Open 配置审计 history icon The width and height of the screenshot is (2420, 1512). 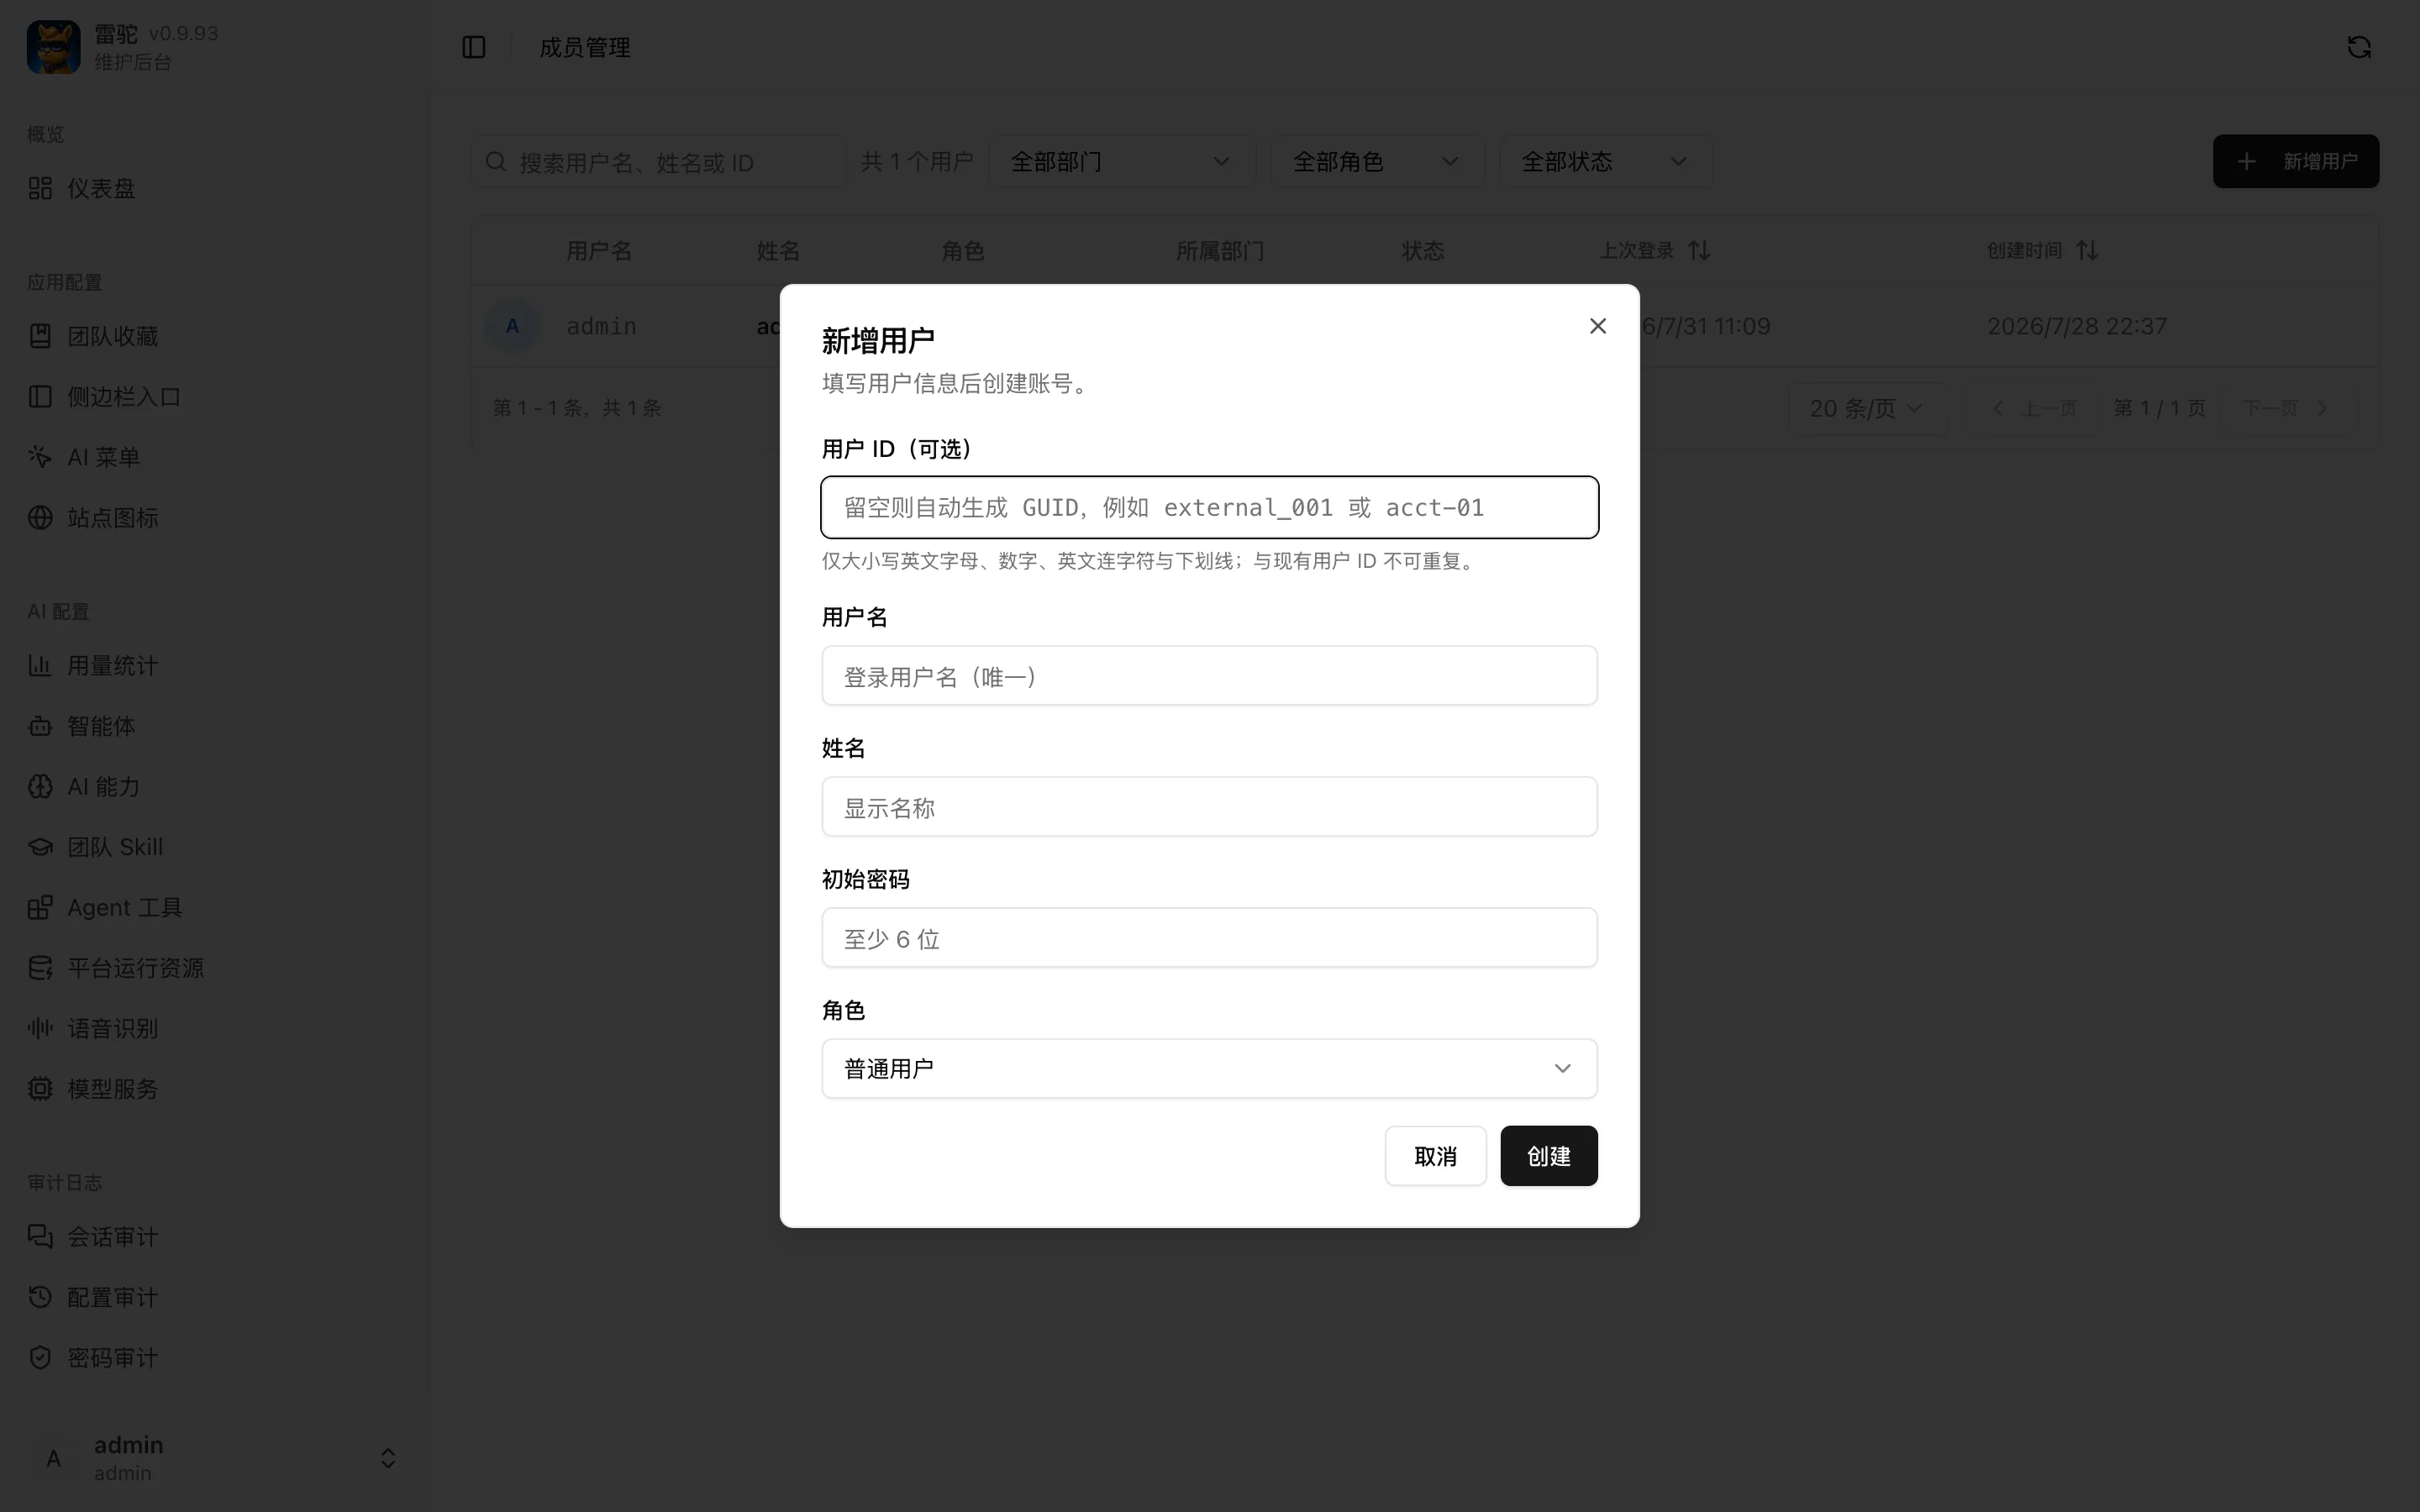click(40, 1297)
